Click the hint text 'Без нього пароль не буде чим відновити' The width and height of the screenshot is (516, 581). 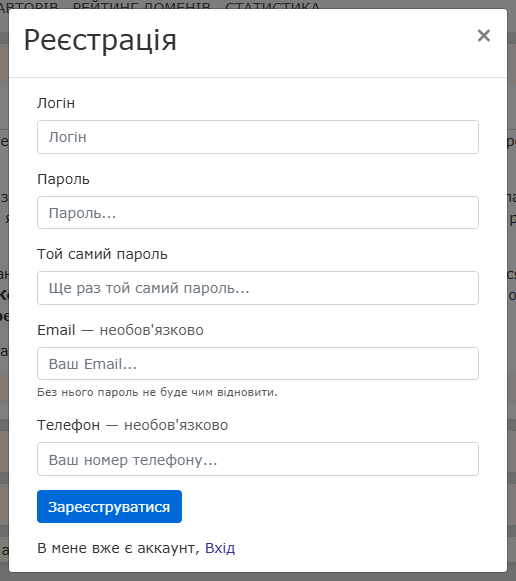(157, 392)
